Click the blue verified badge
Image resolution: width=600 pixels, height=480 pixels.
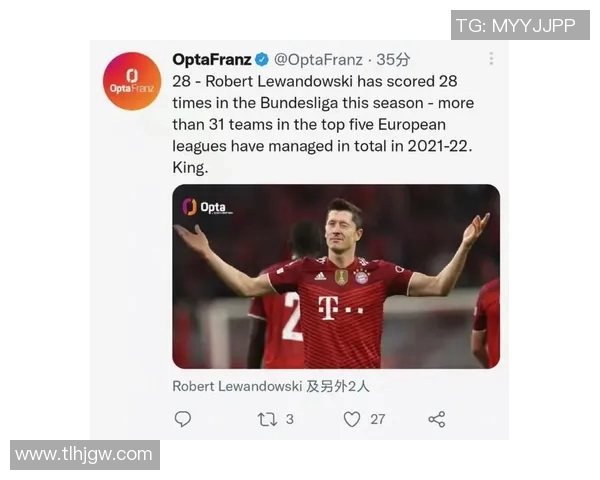pos(262,60)
